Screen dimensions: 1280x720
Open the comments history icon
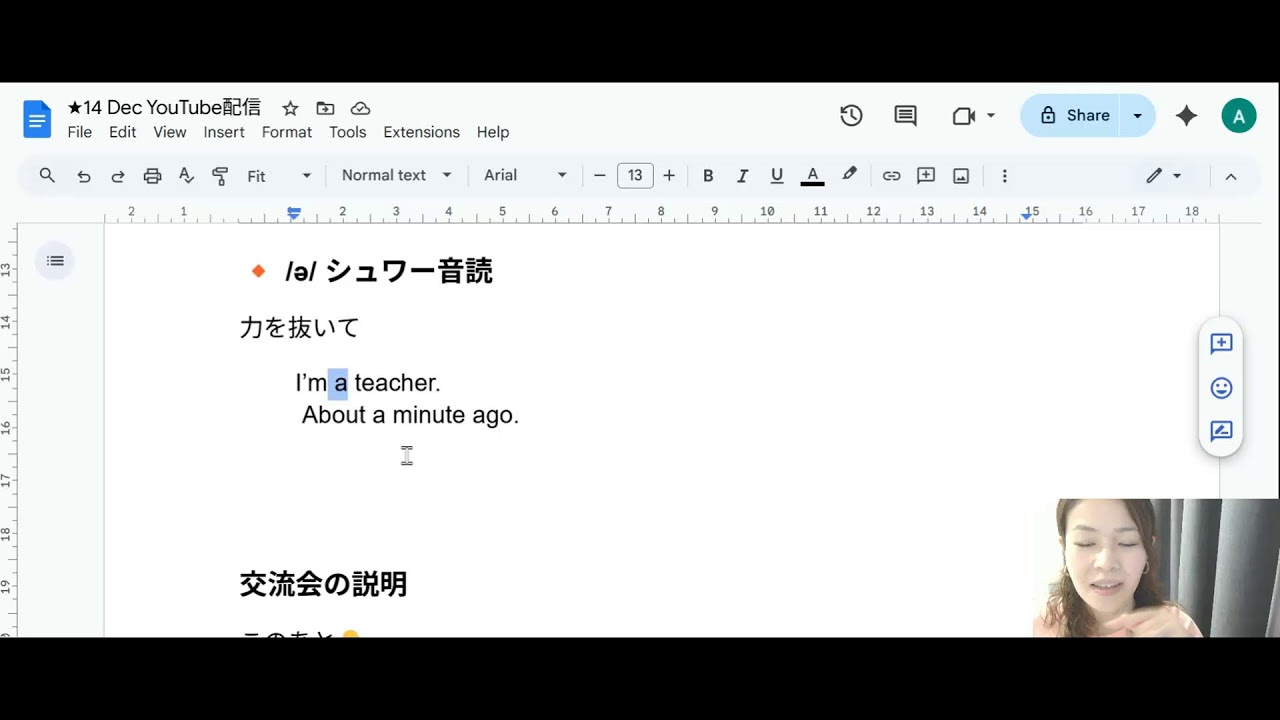coord(905,116)
